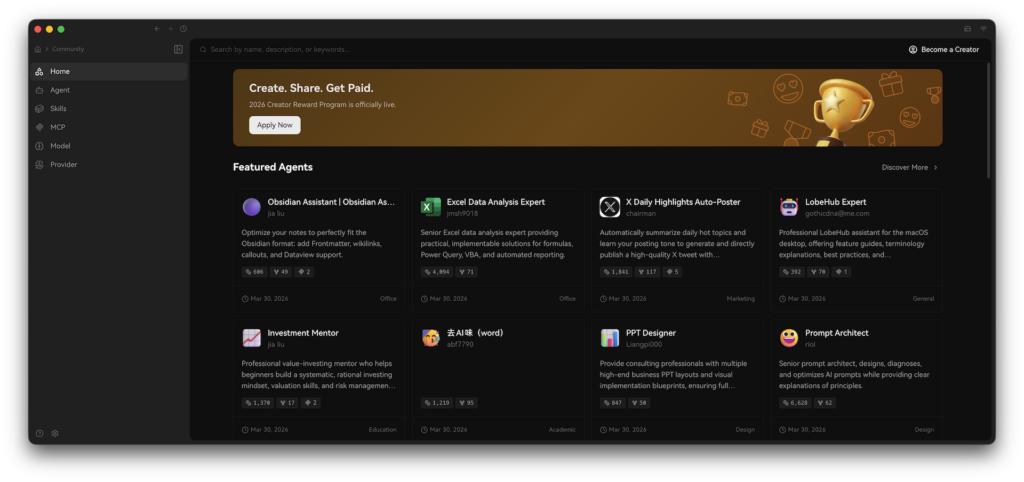Select the Home item in sidebar
1024x482 pixels.
(x=60, y=71)
